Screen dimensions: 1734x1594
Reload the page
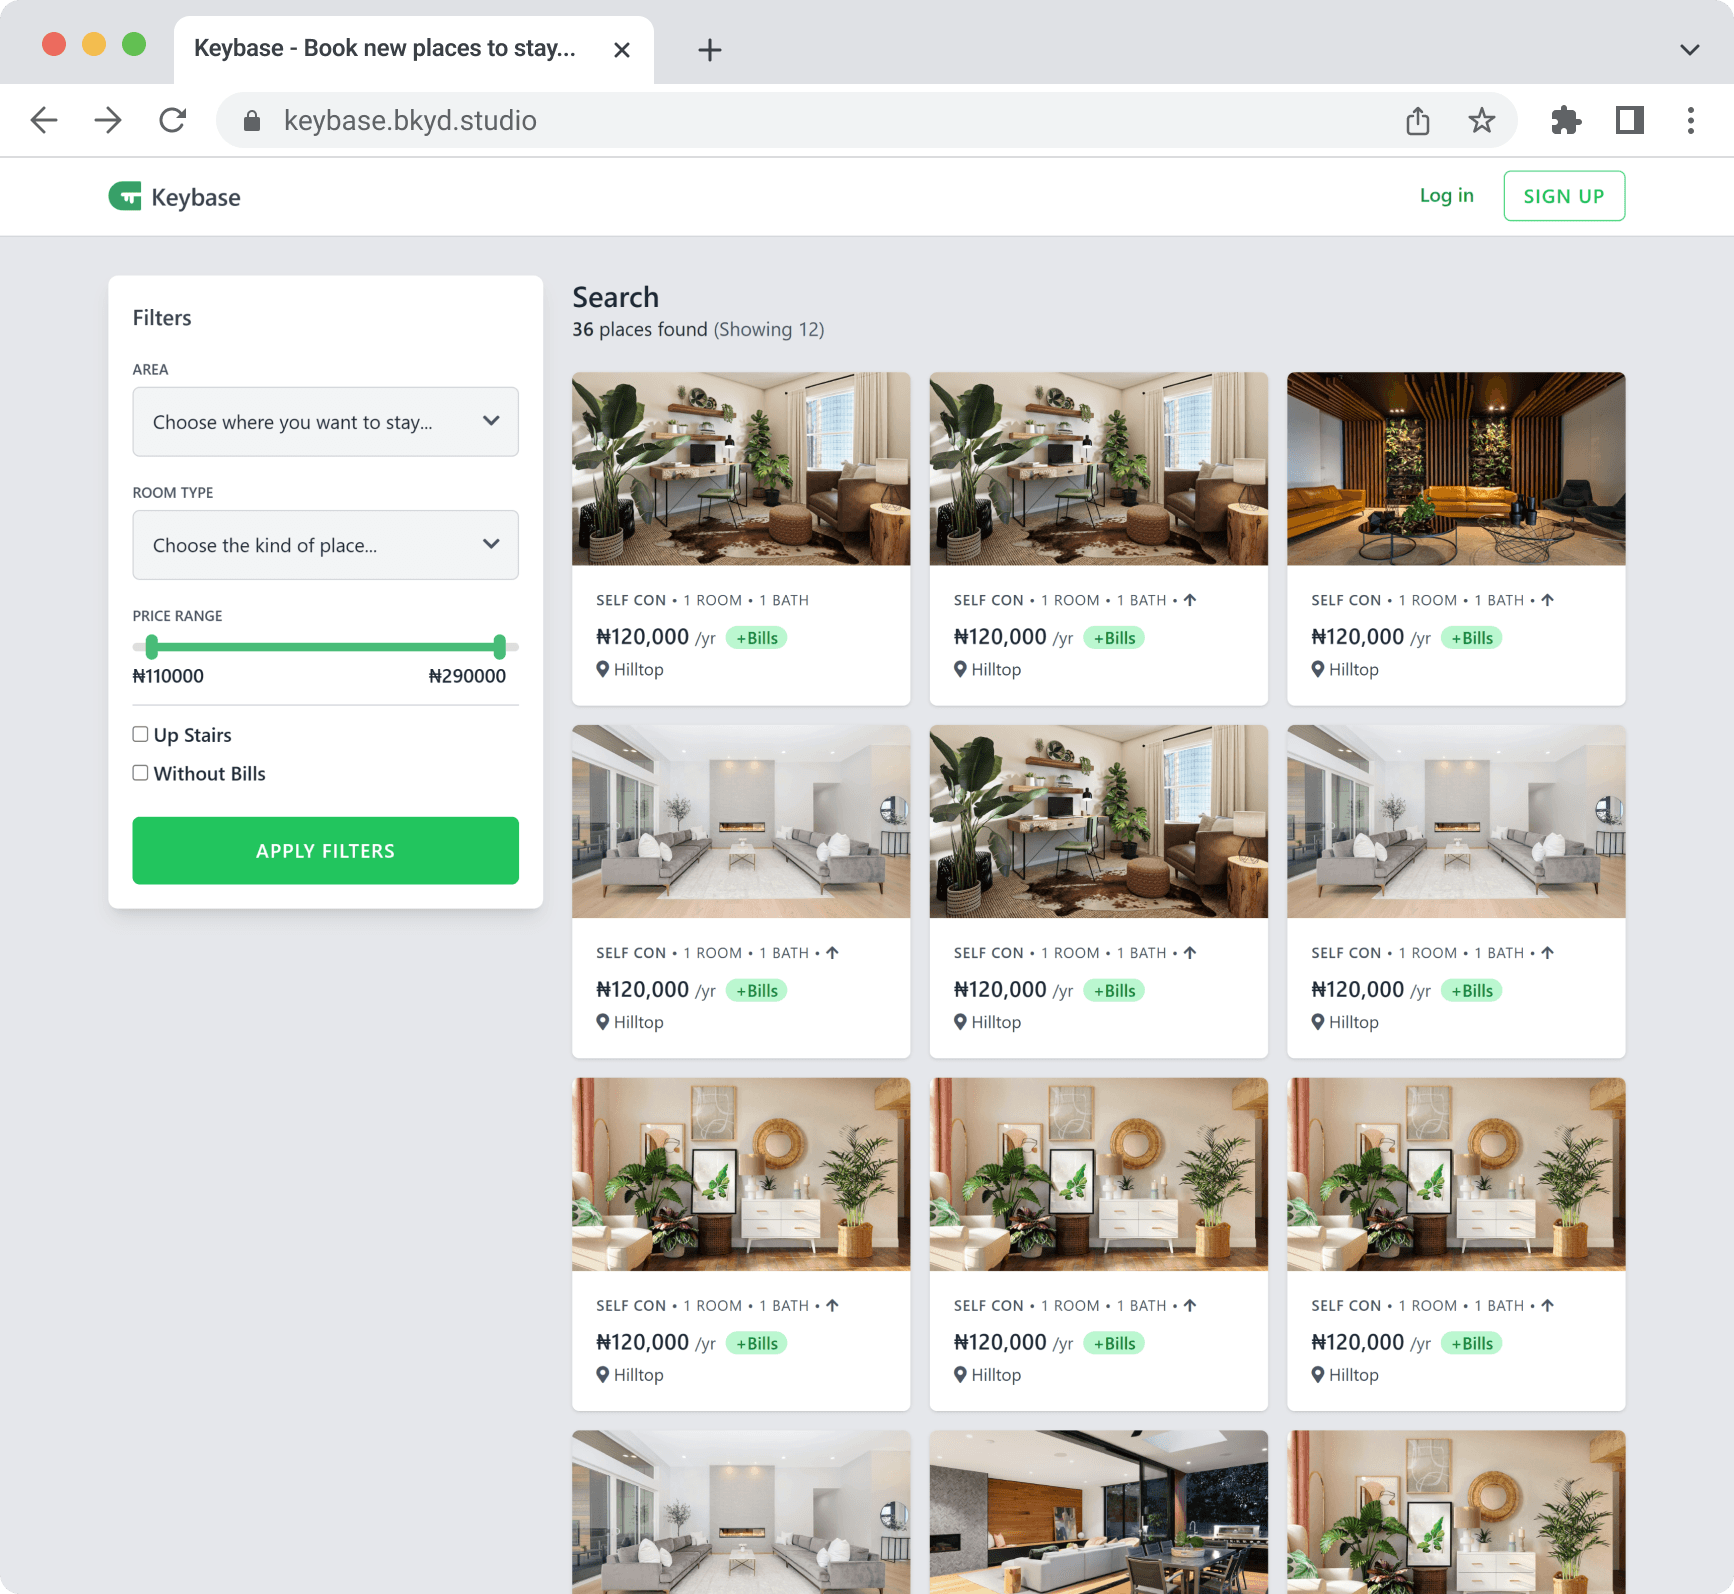(x=173, y=121)
